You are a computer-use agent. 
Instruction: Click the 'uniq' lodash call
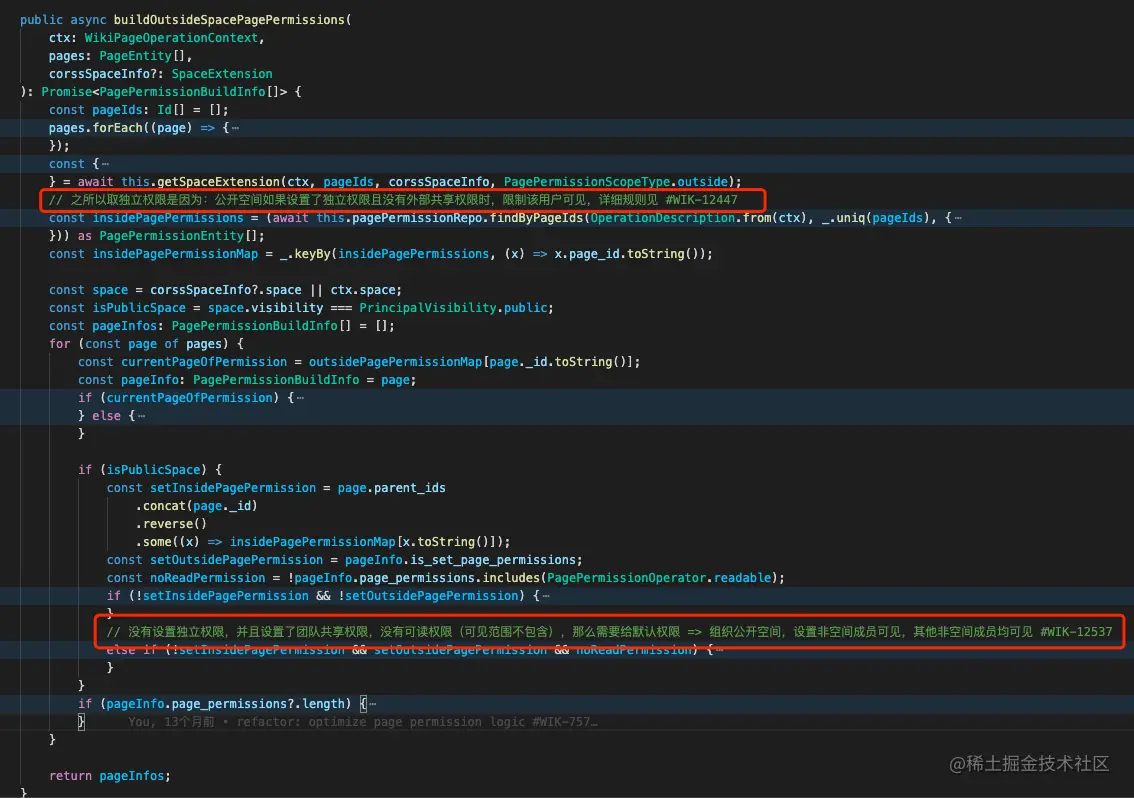pos(850,218)
